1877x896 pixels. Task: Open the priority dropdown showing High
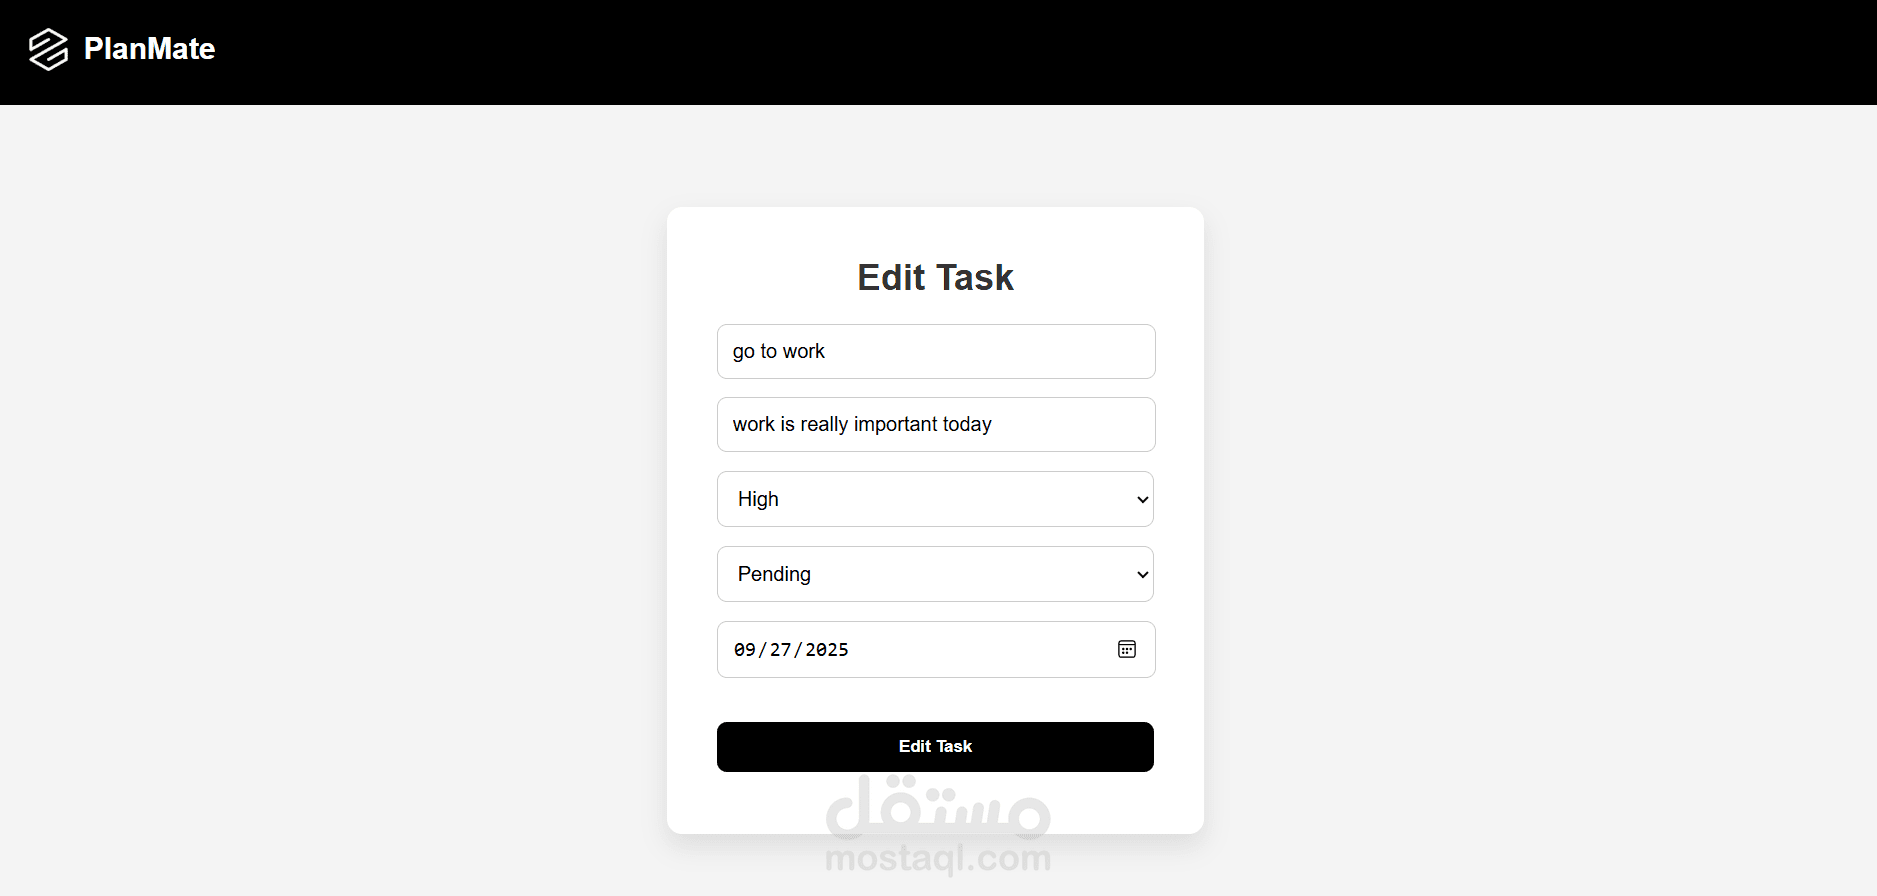tap(935, 499)
